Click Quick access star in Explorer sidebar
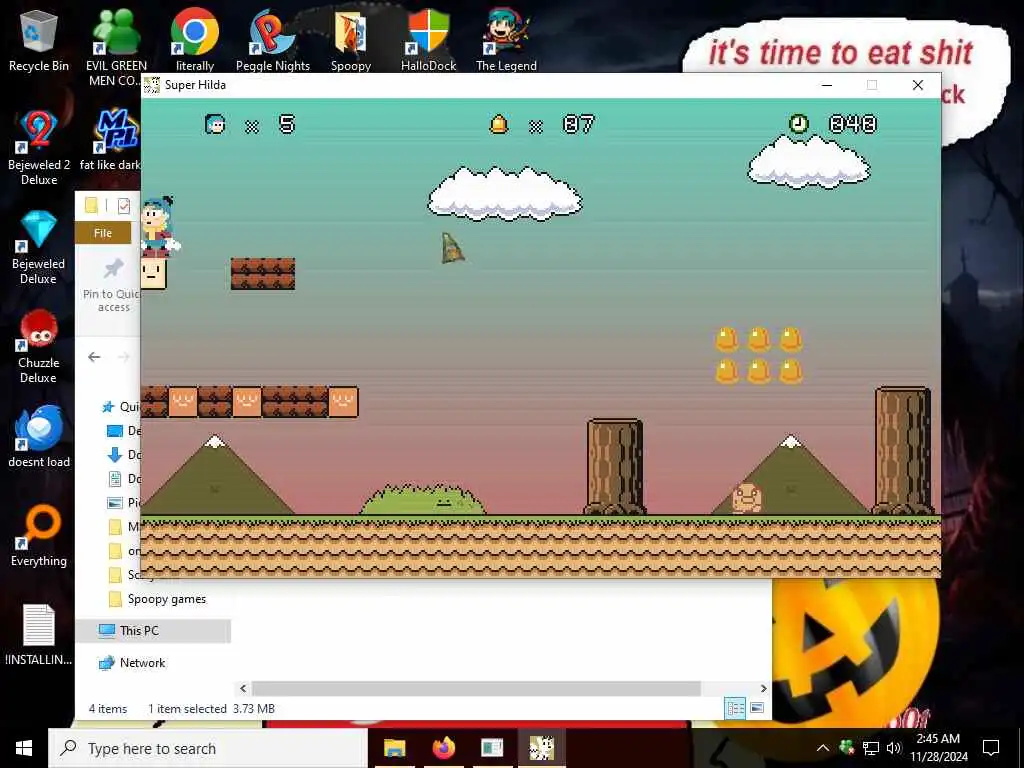Viewport: 1024px width, 768px height. (108, 407)
